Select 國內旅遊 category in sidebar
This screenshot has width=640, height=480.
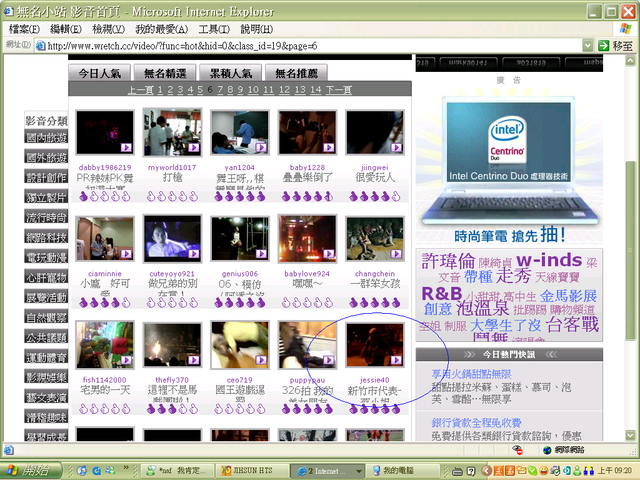tap(46, 138)
